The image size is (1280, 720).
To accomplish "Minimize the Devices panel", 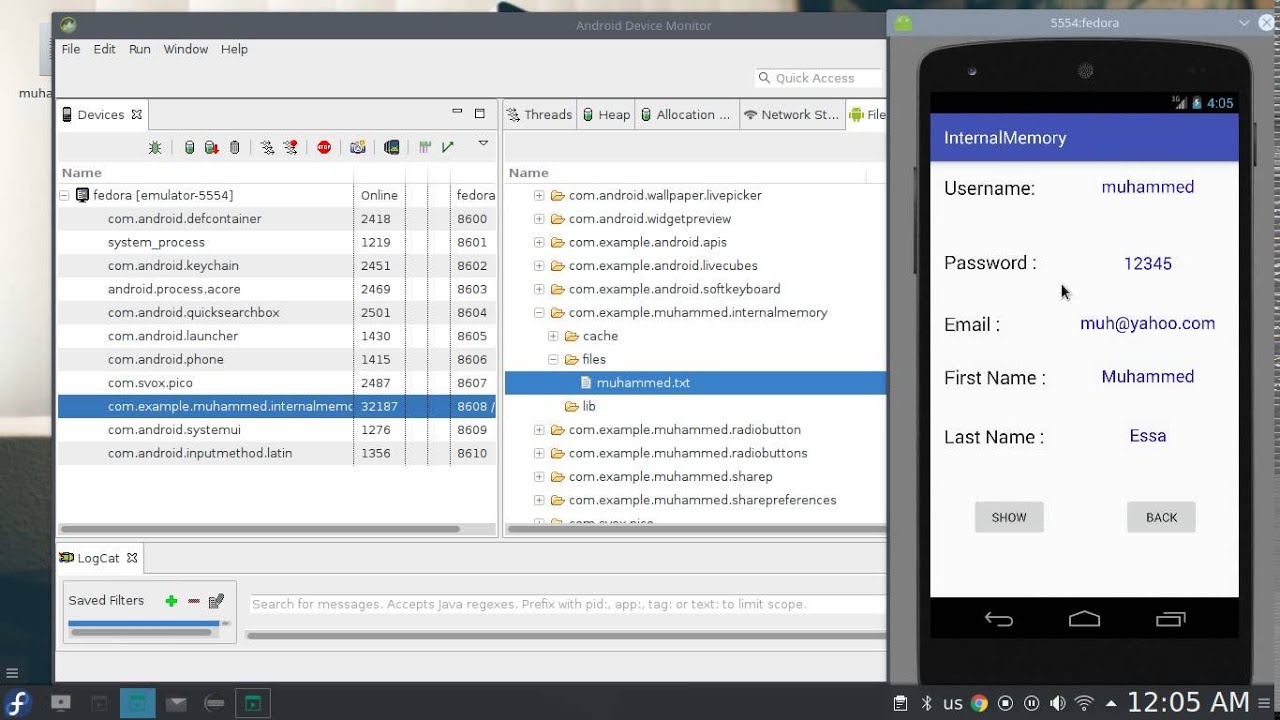I will click(x=457, y=112).
